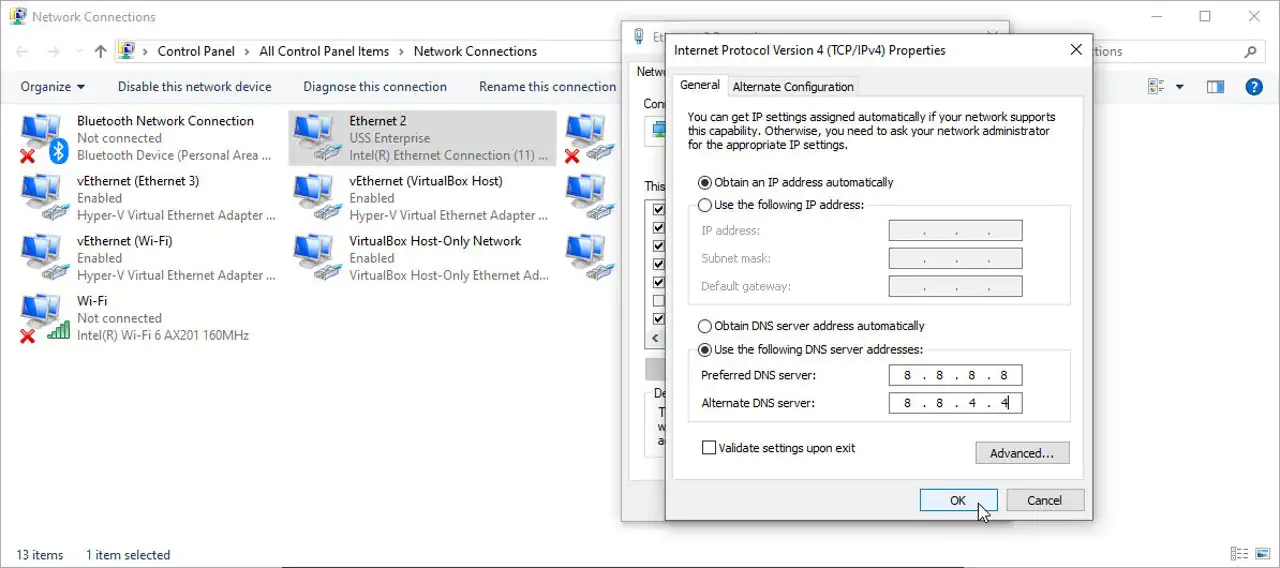Toggle the preview pane icon
1280x568 pixels.
click(x=1215, y=87)
